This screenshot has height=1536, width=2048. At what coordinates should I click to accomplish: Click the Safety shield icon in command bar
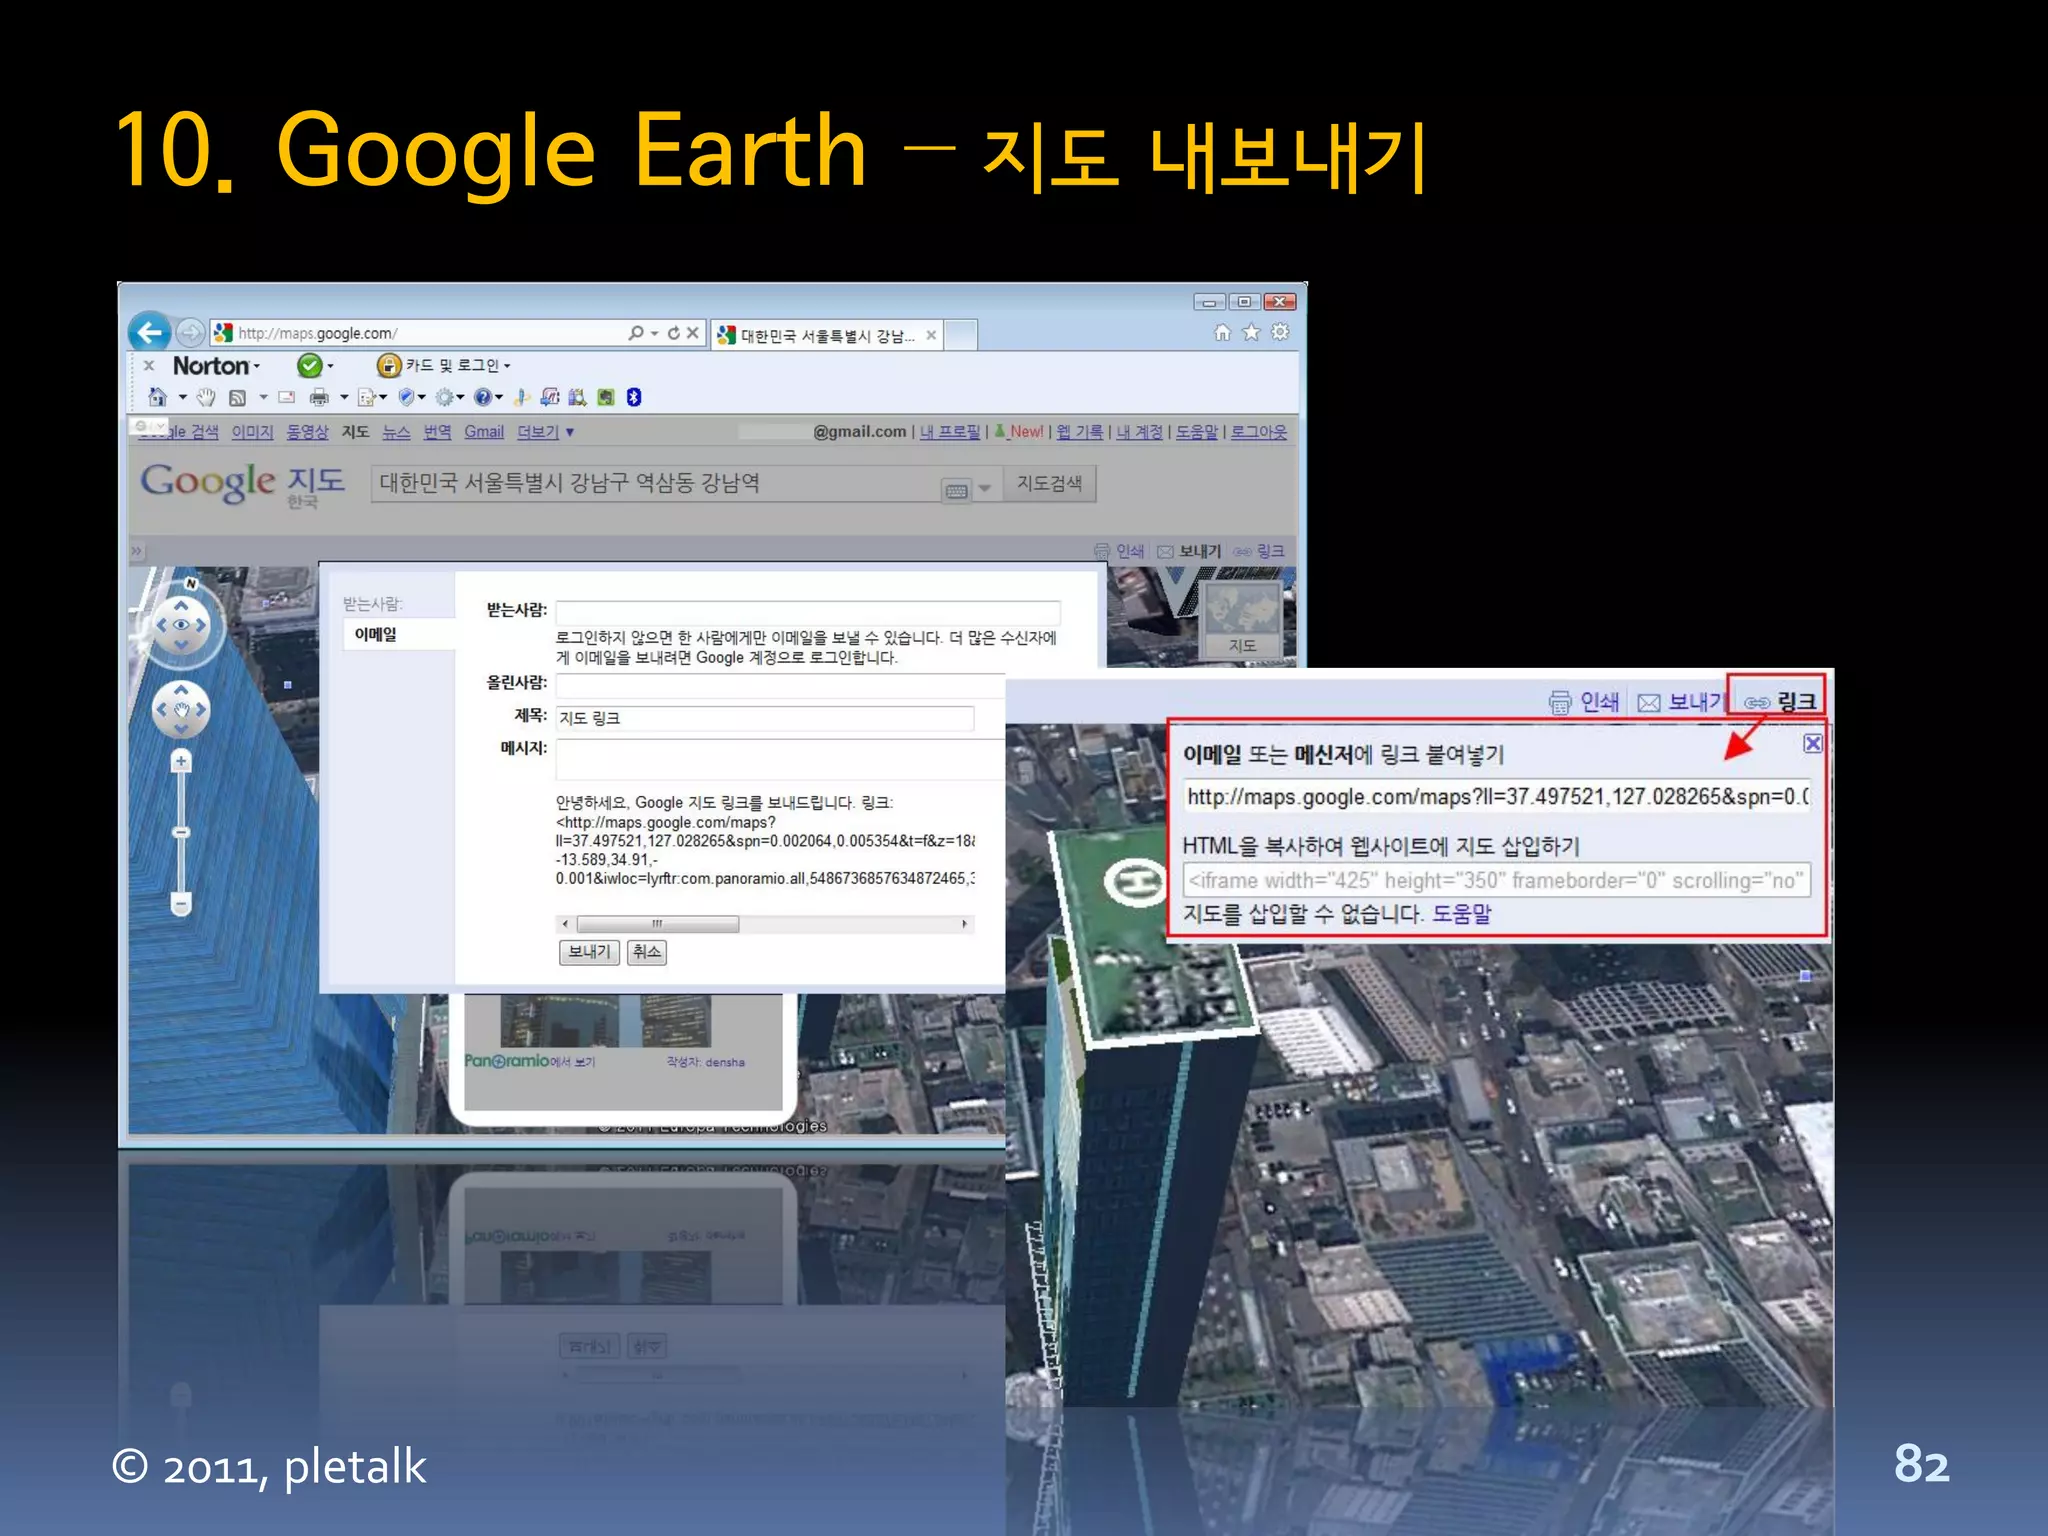(x=406, y=397)
